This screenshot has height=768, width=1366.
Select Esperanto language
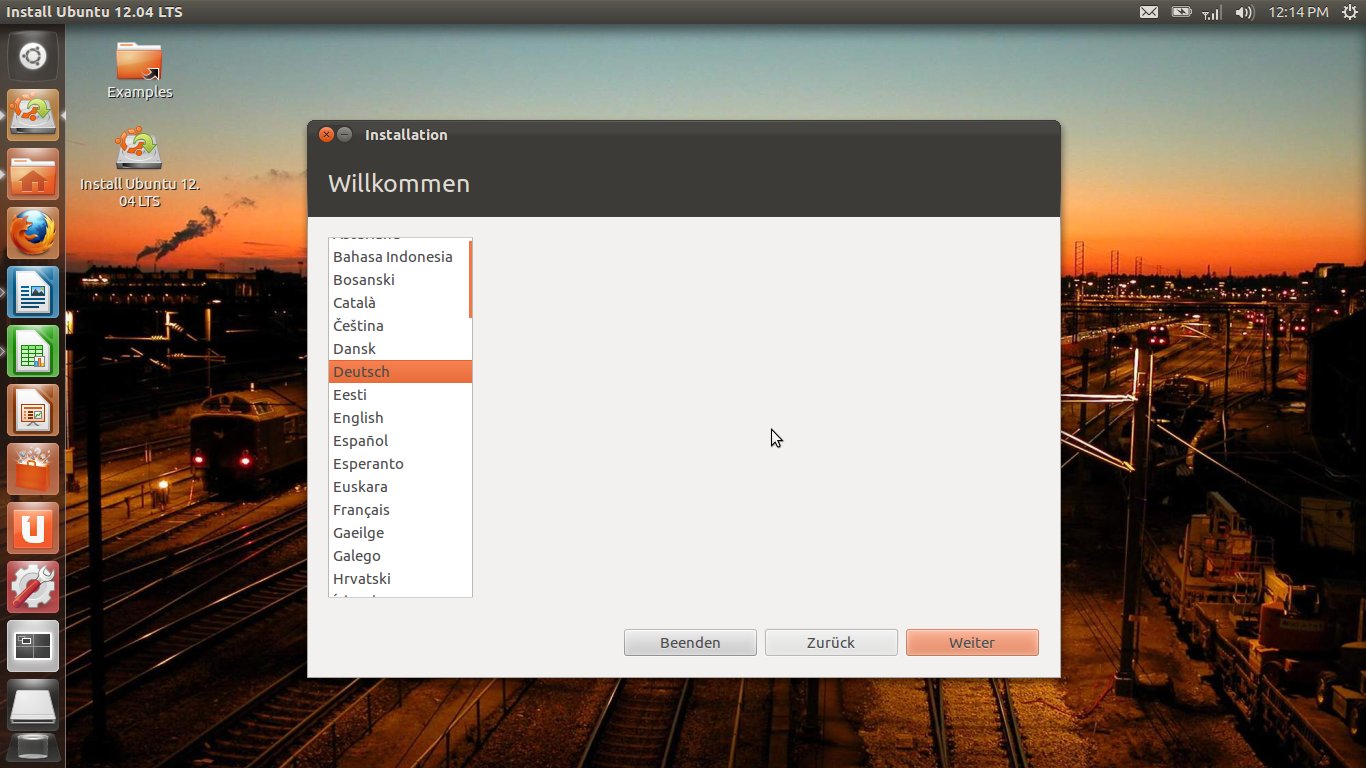point(399,464)
